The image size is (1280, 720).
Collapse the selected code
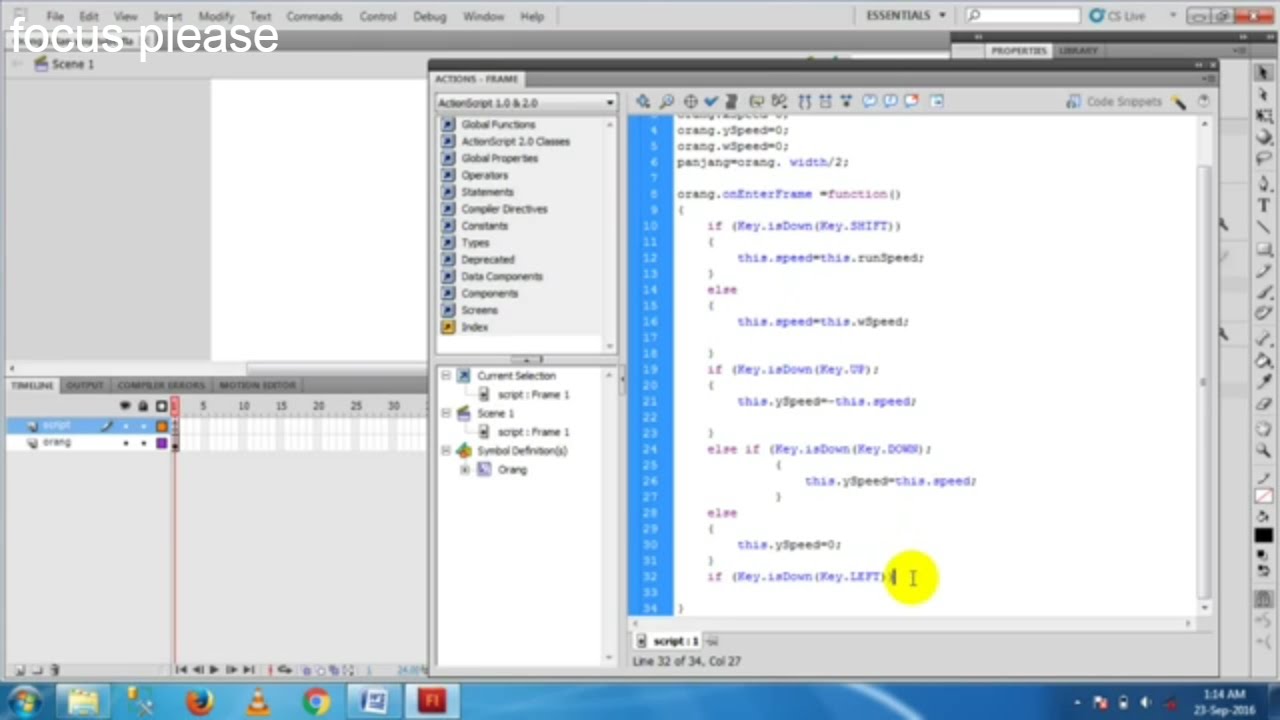point(826,102)
